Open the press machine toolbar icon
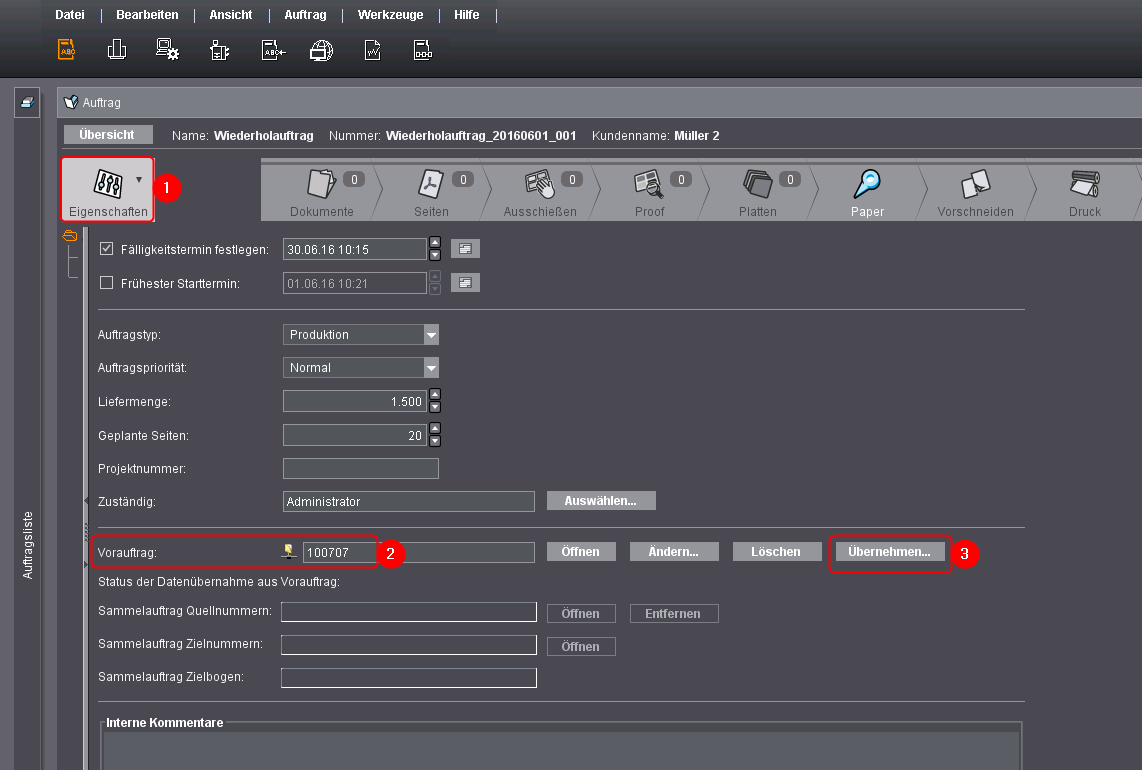Screen dimensions: 1142x770 coord(117,50)
